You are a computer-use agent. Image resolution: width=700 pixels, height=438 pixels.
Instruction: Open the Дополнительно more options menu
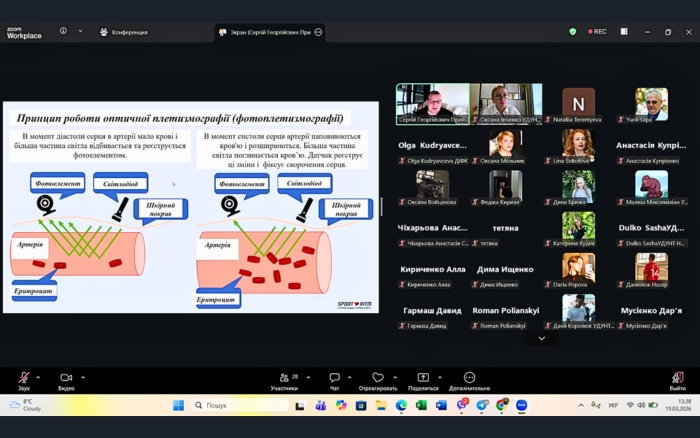click(x=469, y=380)
